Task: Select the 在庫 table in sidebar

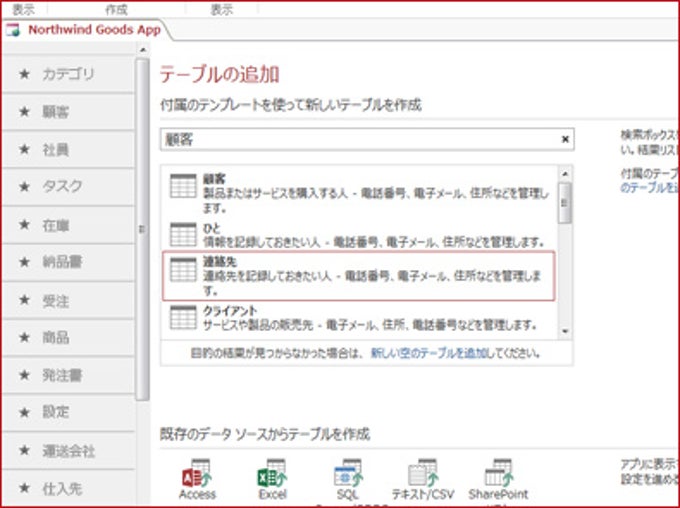Action: coord(68,225)
